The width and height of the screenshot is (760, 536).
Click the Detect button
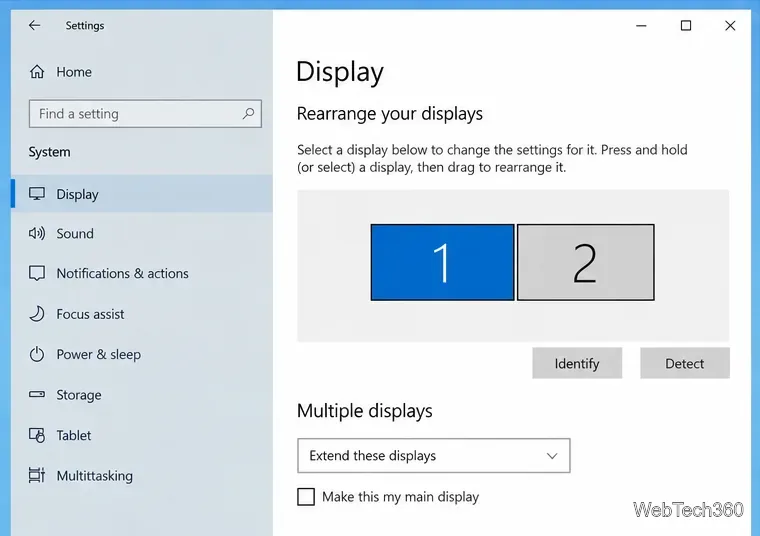[x=684, y=363]
